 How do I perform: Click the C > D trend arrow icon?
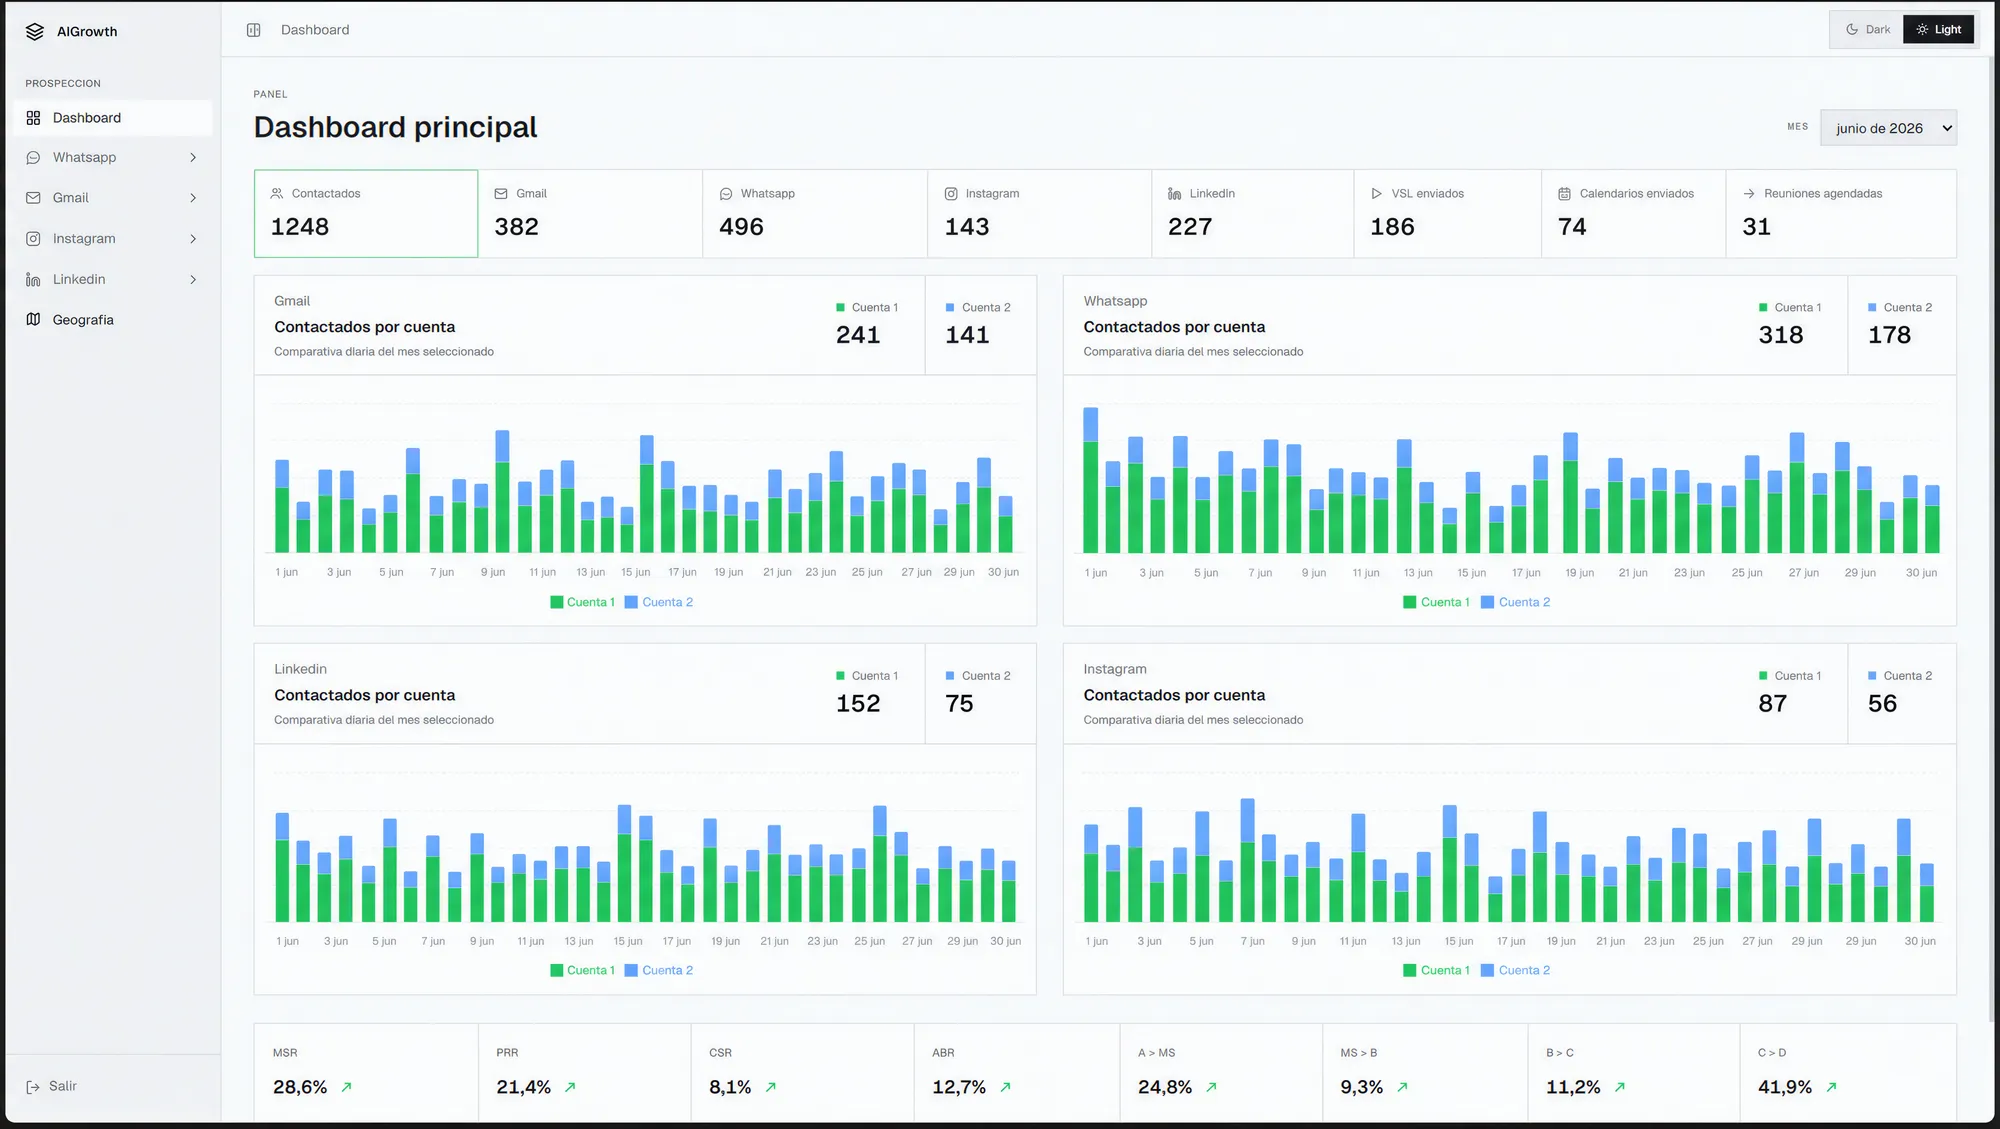pyautogui.click(x=1831, y=1087)
